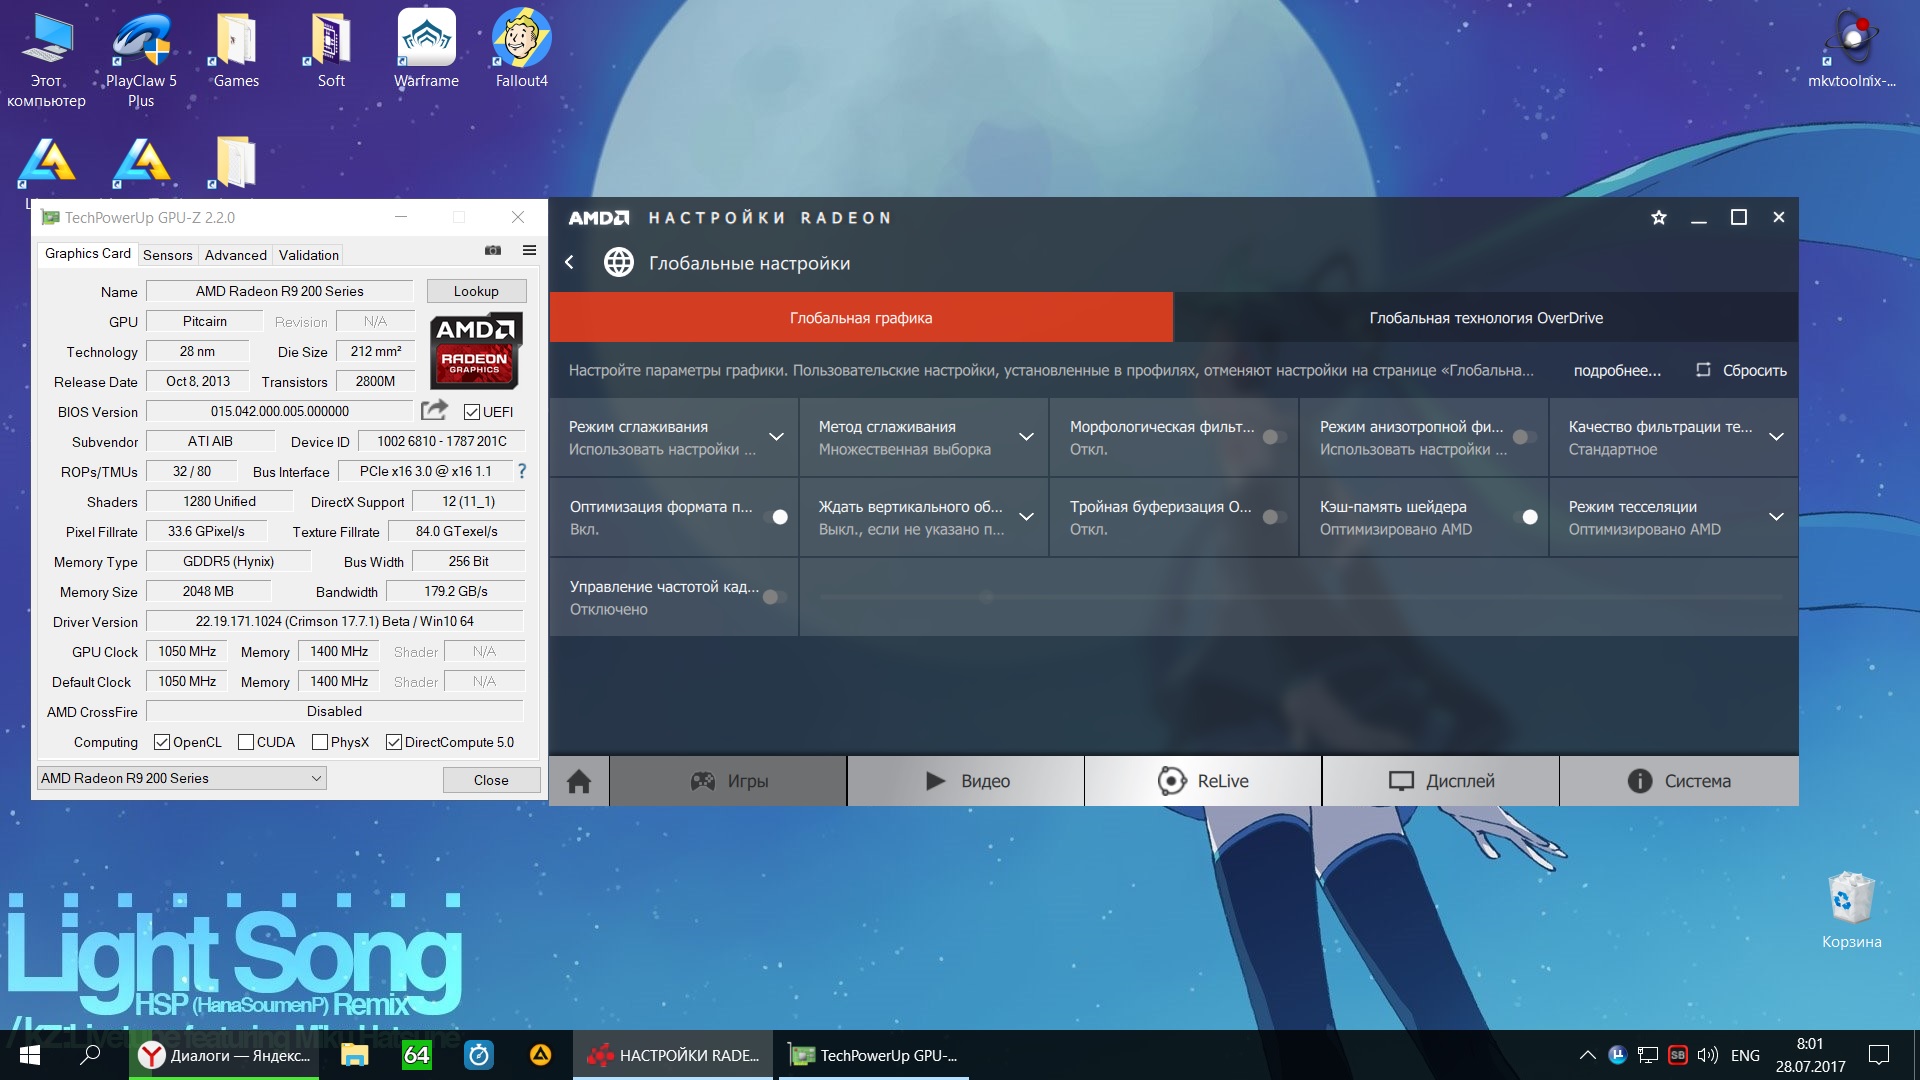Open the stopwatch taskbar app icon

pyautogui.click(x=479, y=1055)
